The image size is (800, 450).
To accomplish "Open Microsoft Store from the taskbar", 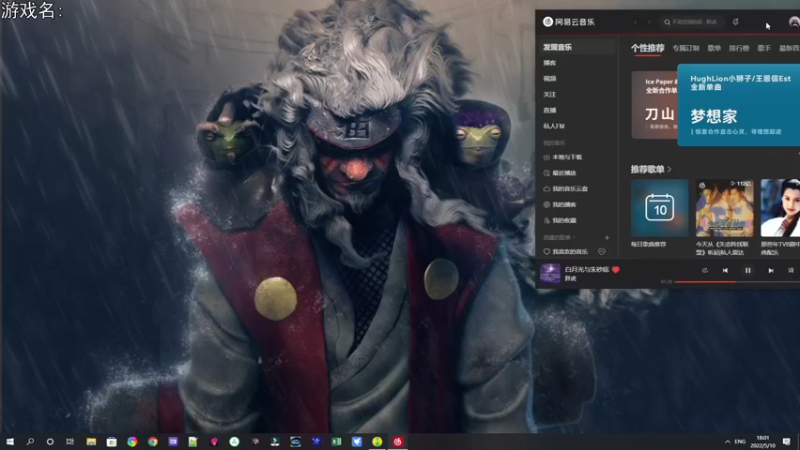I will click(112, 441).
